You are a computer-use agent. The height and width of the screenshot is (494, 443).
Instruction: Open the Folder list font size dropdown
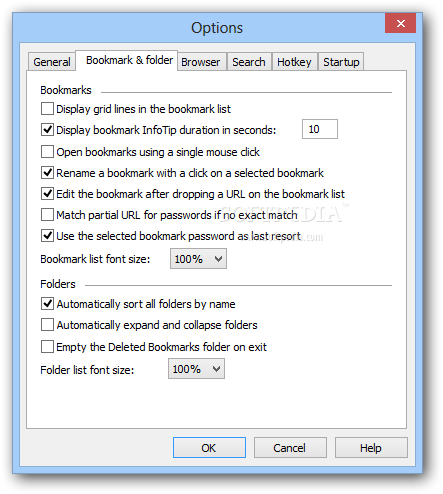(196, 369)
